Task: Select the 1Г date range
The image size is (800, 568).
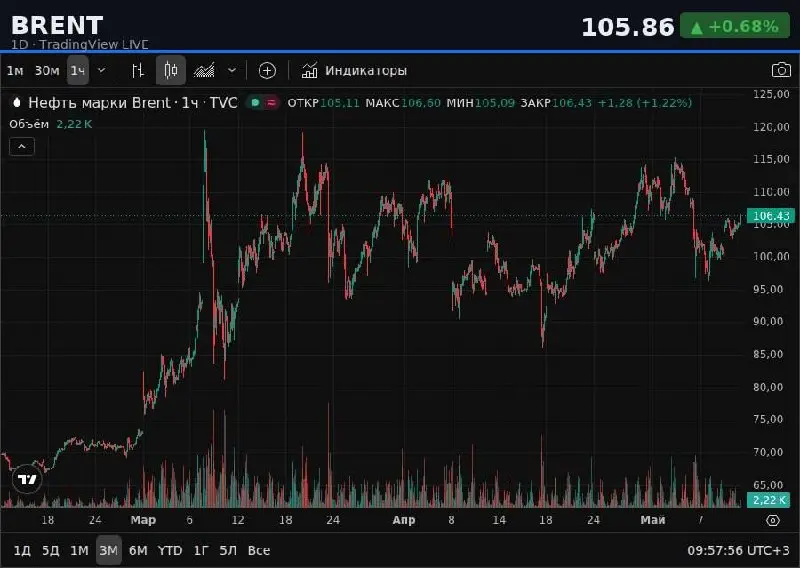Action: tap(201, 551)
